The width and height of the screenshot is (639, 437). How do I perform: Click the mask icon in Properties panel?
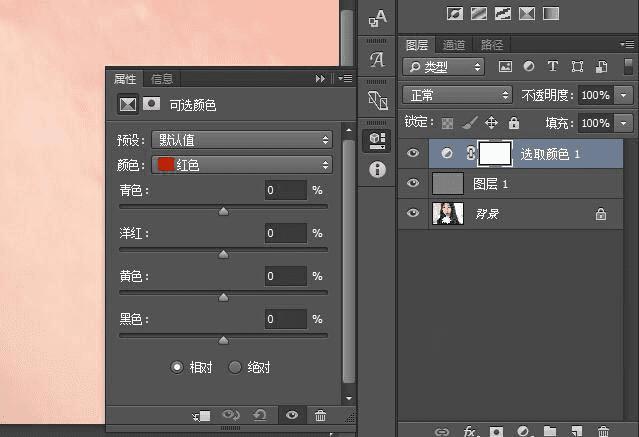[151, 104]
